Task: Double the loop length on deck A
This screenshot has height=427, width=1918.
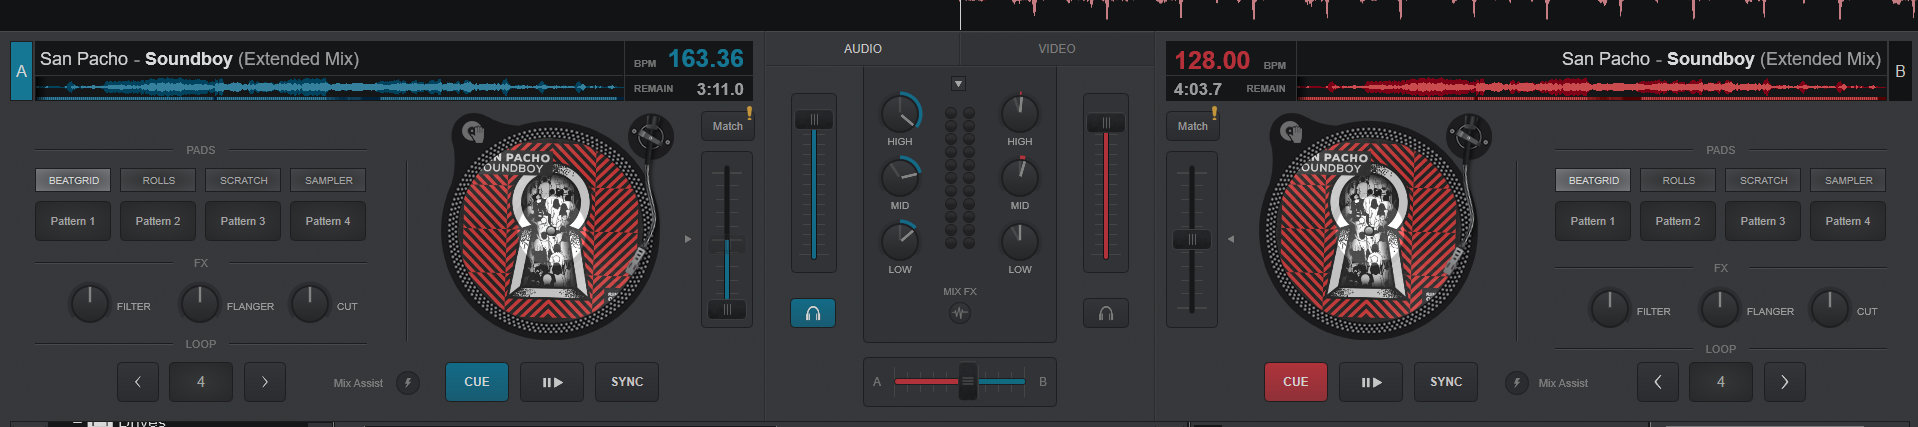Action: pyautogui.click(x=265, y=382)
